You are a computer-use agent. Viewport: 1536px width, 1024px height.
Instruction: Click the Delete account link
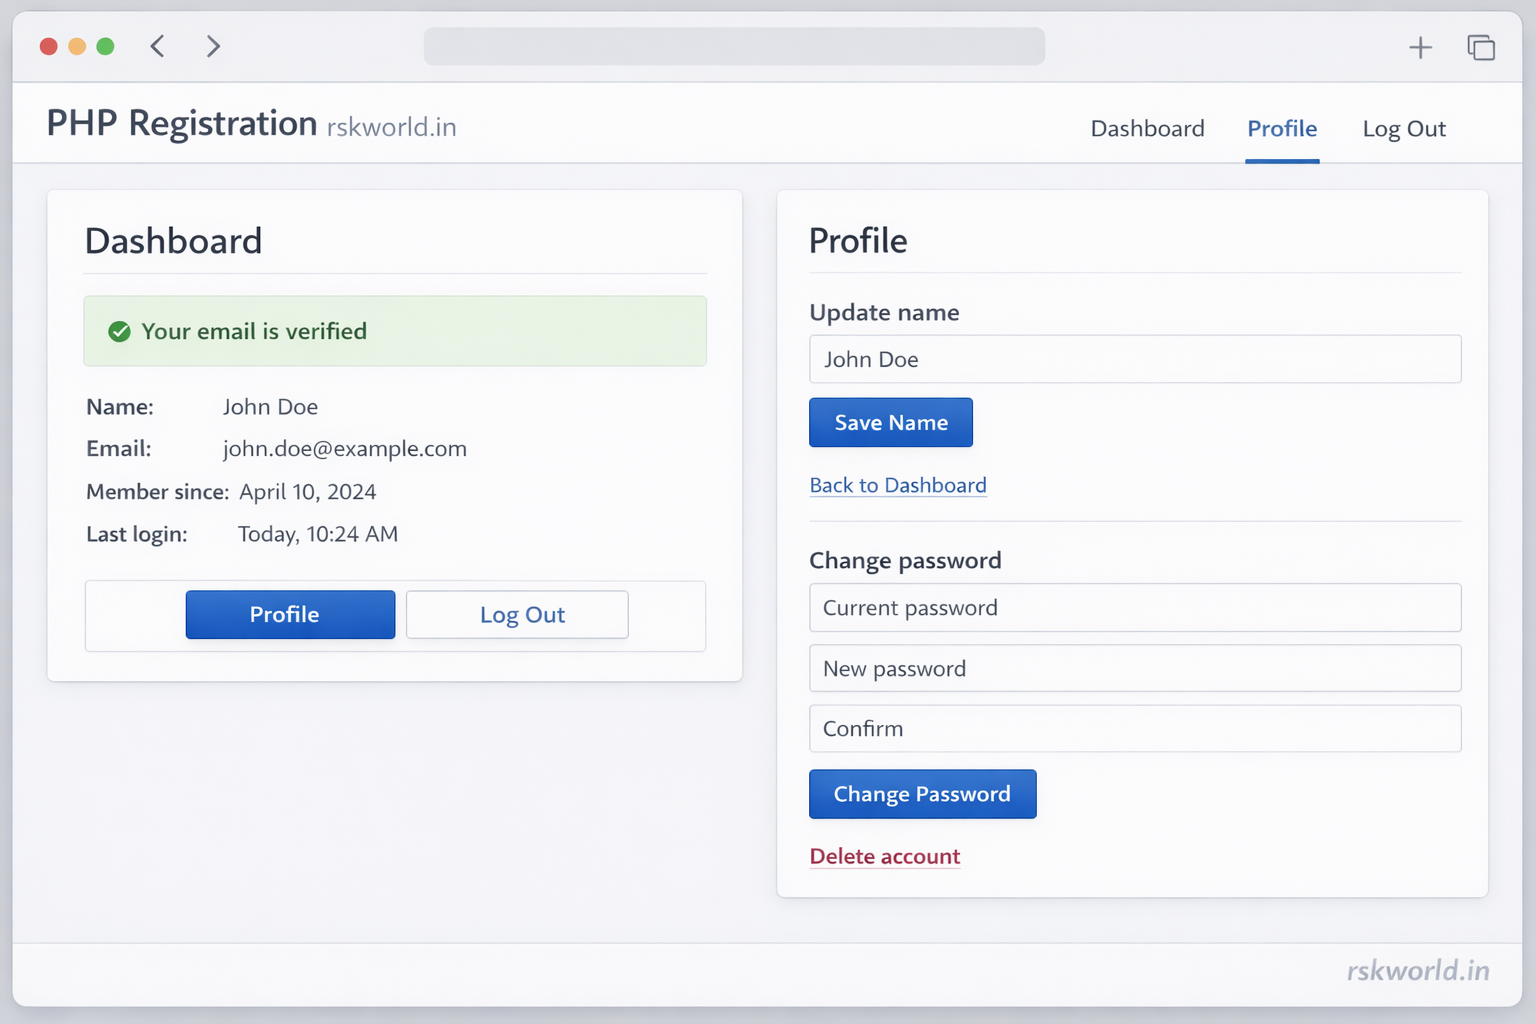click(x=884, y=856)
